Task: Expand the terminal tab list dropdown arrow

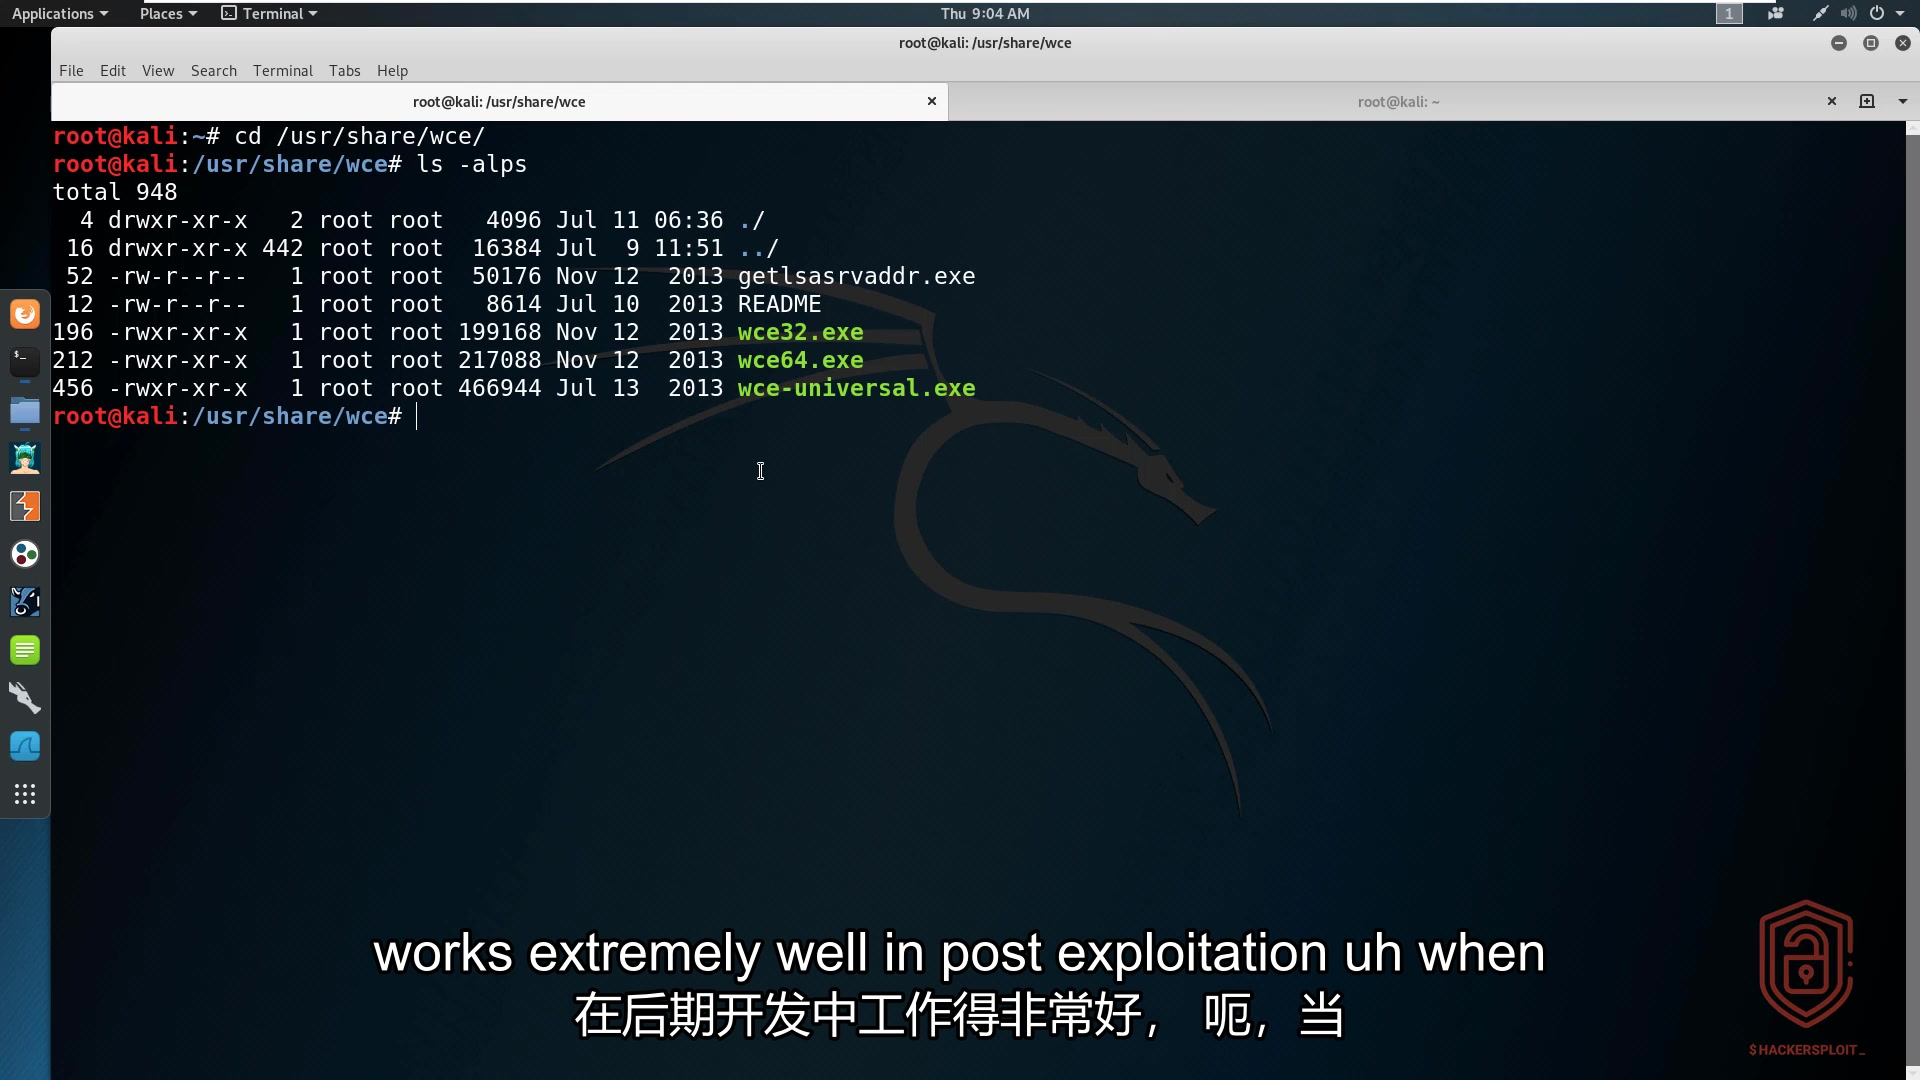Action: point(1902,101)
